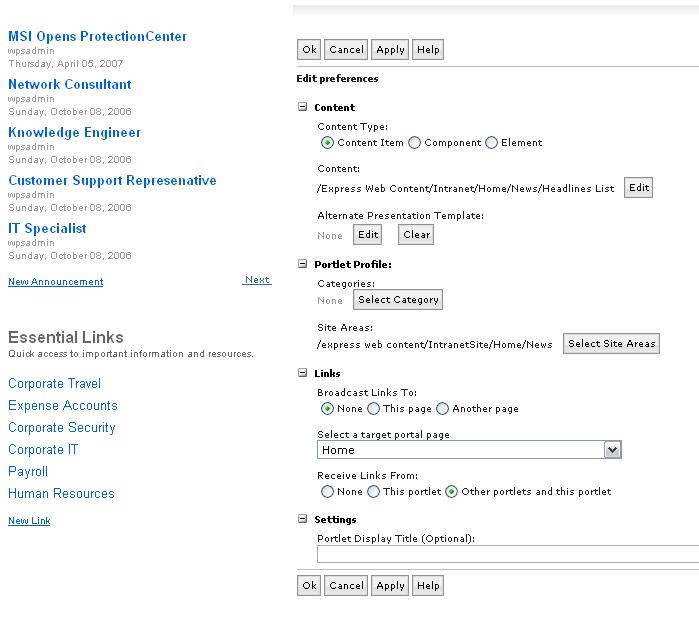Open the target portal page dropdown

(x=613, y=450)
